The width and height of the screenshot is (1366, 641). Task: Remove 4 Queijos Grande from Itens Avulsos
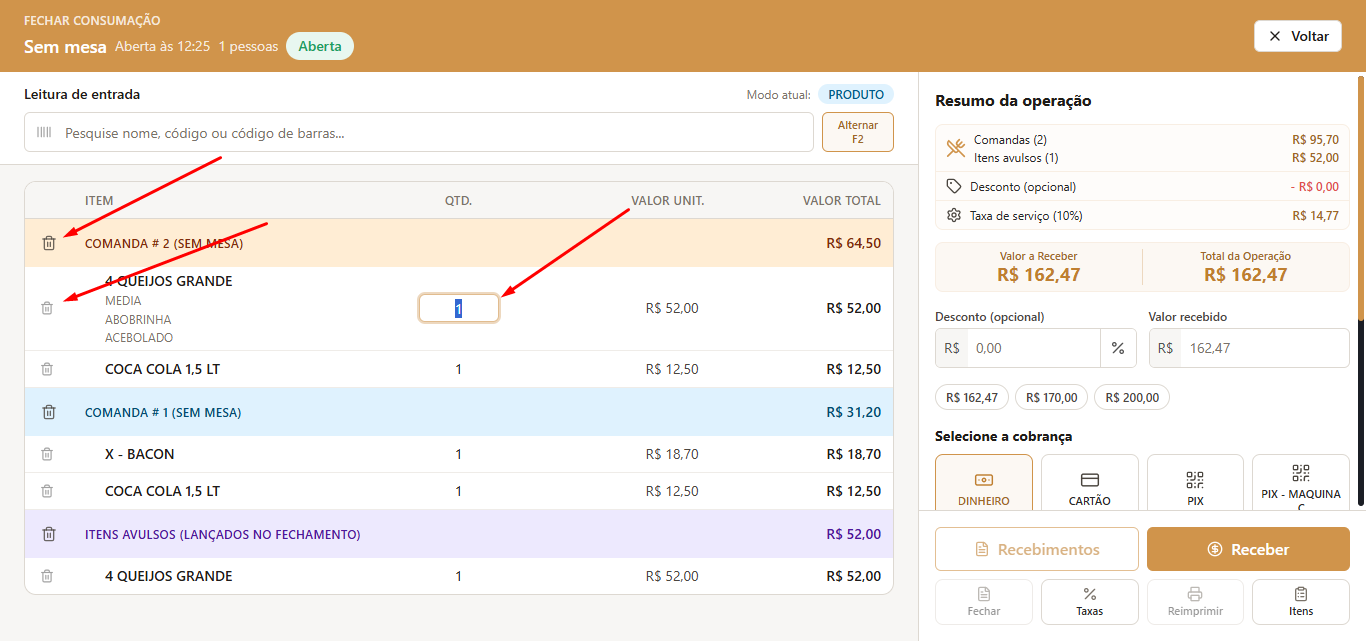tap(47, 576)
